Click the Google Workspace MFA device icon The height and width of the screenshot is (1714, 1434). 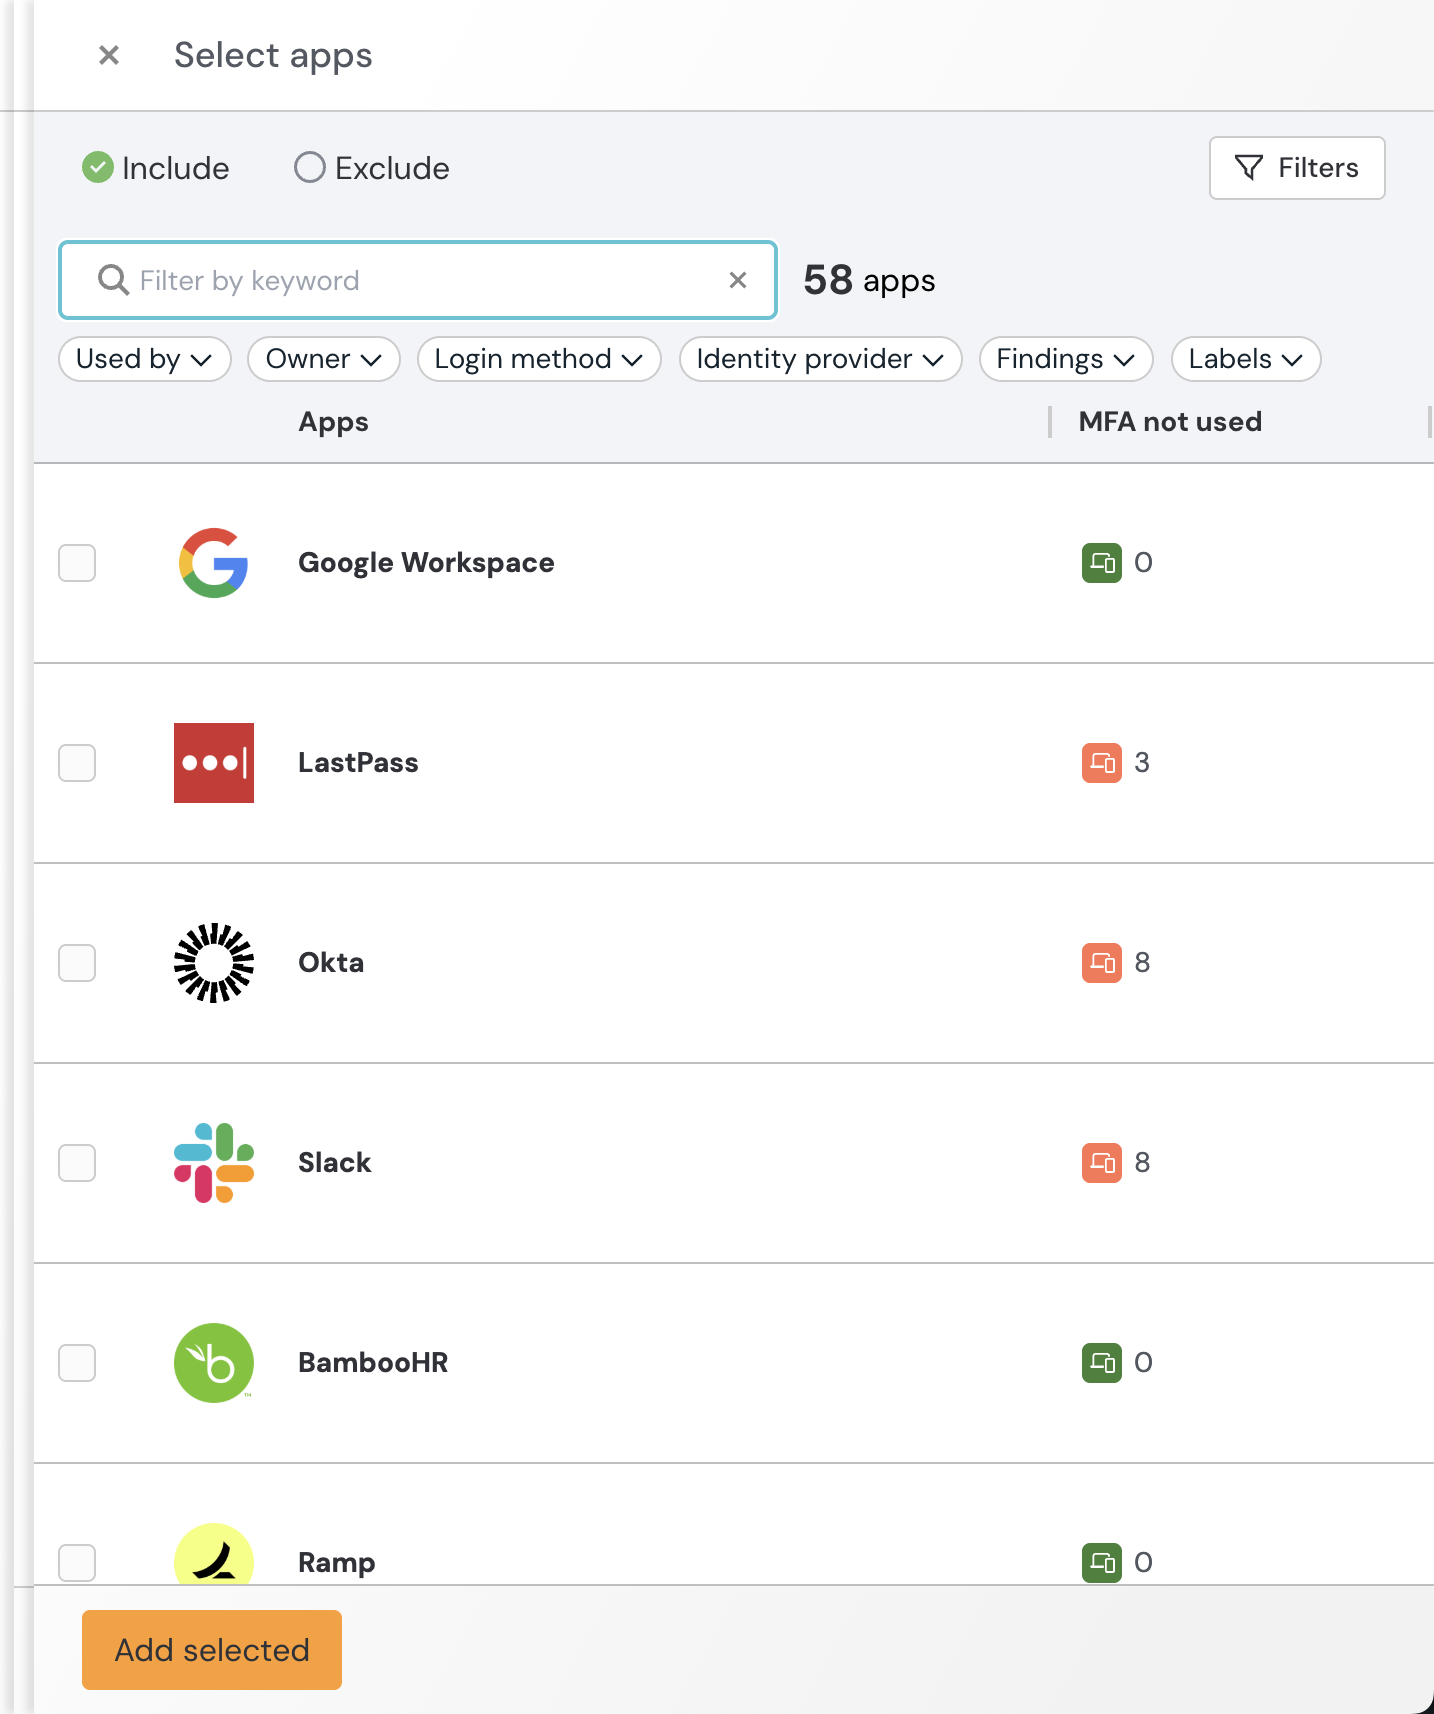coord(1102,563)
